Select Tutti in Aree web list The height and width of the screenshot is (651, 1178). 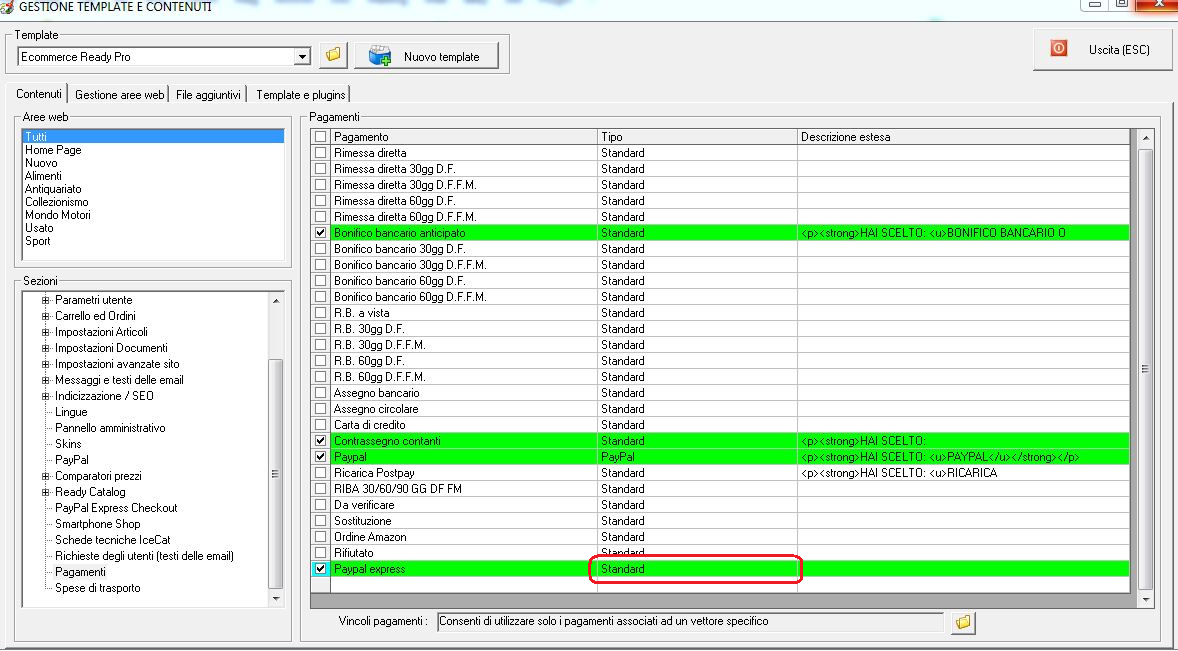153,137
